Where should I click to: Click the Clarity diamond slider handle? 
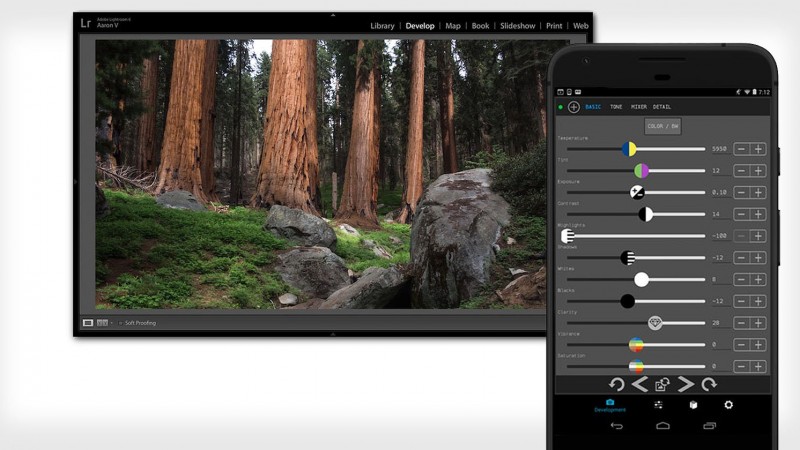655,323
